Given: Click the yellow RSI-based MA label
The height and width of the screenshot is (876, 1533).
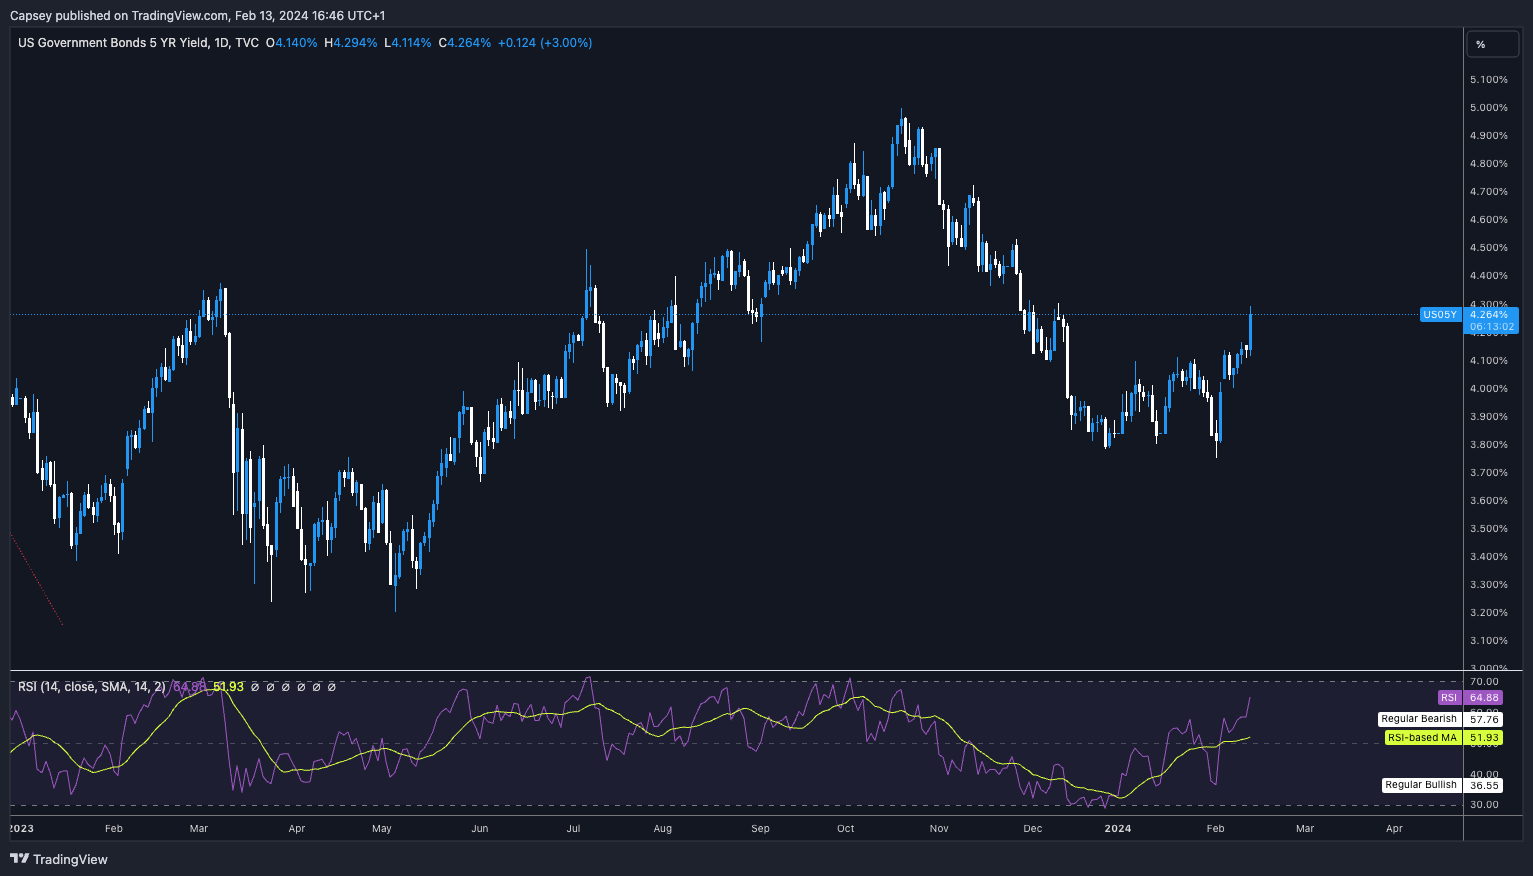Looking at the screenshot, I should pyautogui.click(x=1422, y=738).
